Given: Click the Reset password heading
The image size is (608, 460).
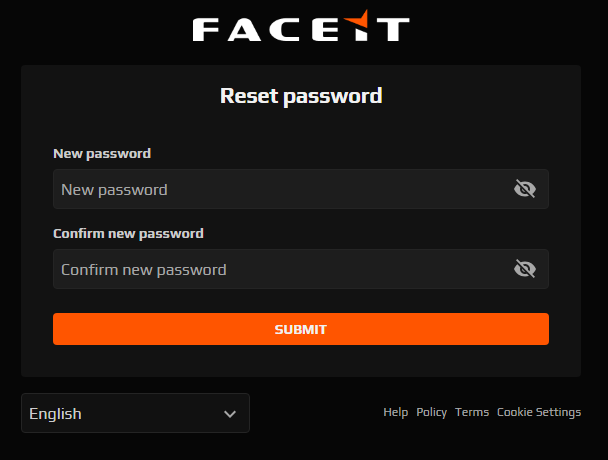Looking at the screenshot, I should click(x=301, y=96).
